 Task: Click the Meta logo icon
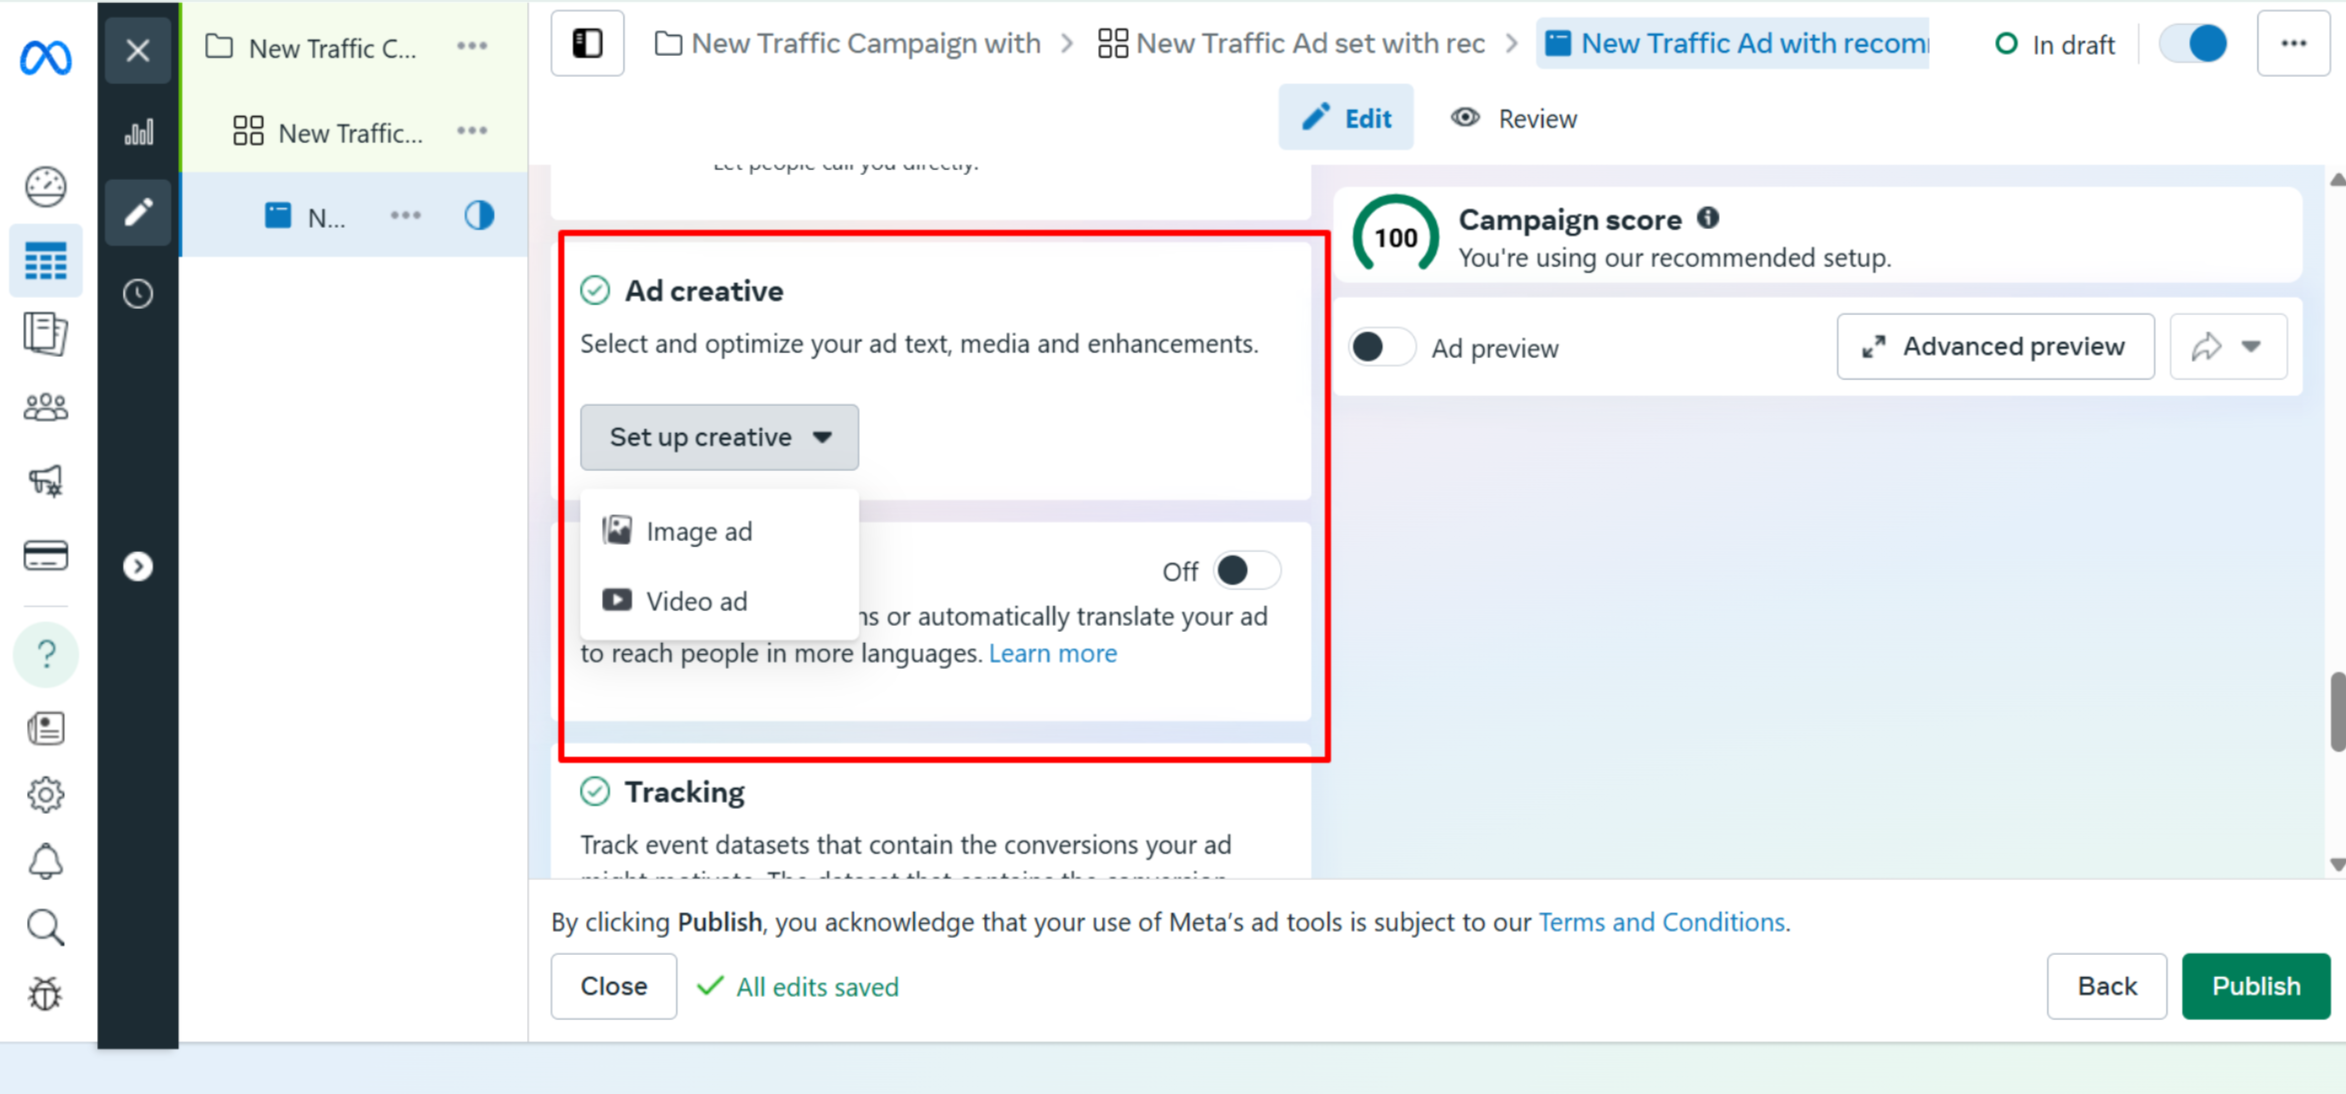[46, 58]
